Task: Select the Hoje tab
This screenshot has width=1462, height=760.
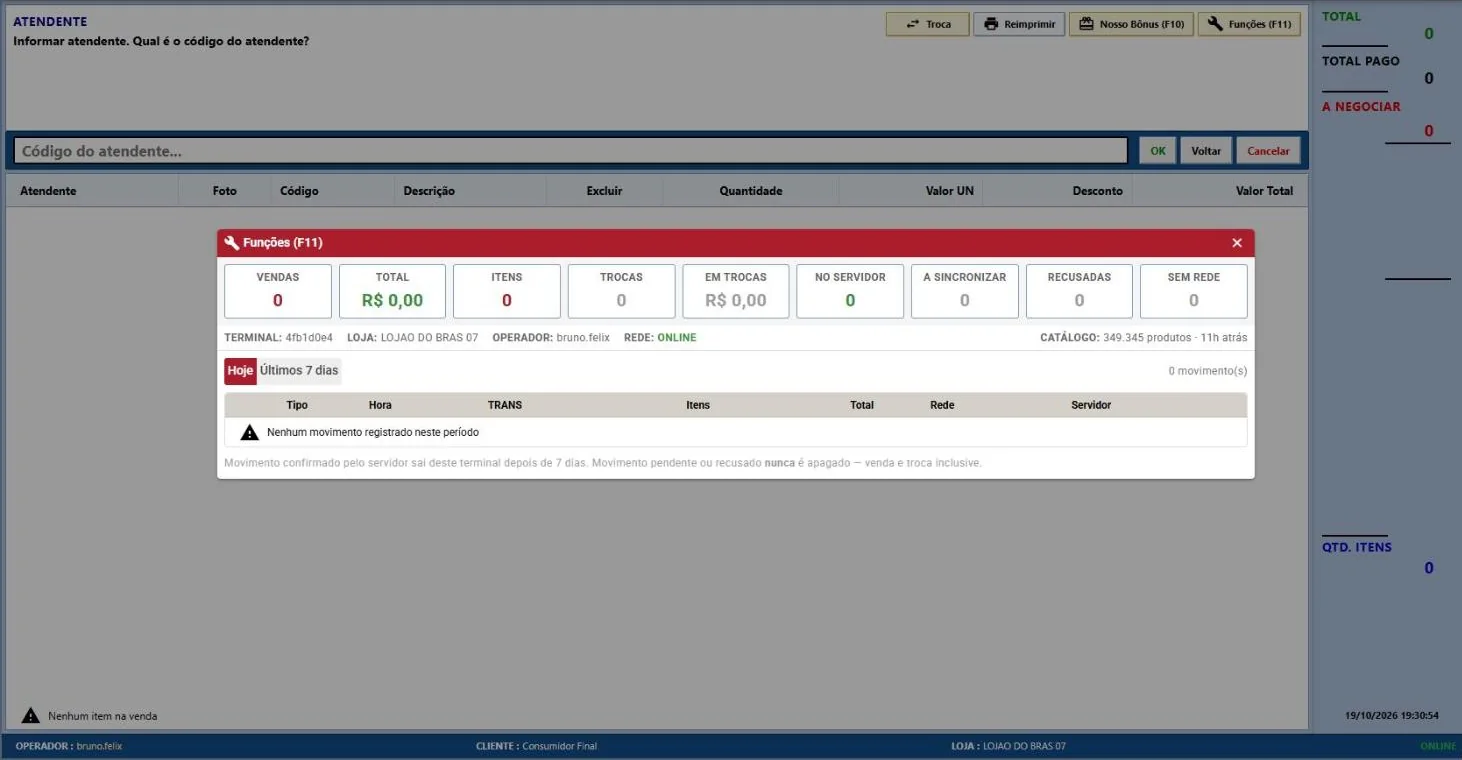Action: [240, 371]
